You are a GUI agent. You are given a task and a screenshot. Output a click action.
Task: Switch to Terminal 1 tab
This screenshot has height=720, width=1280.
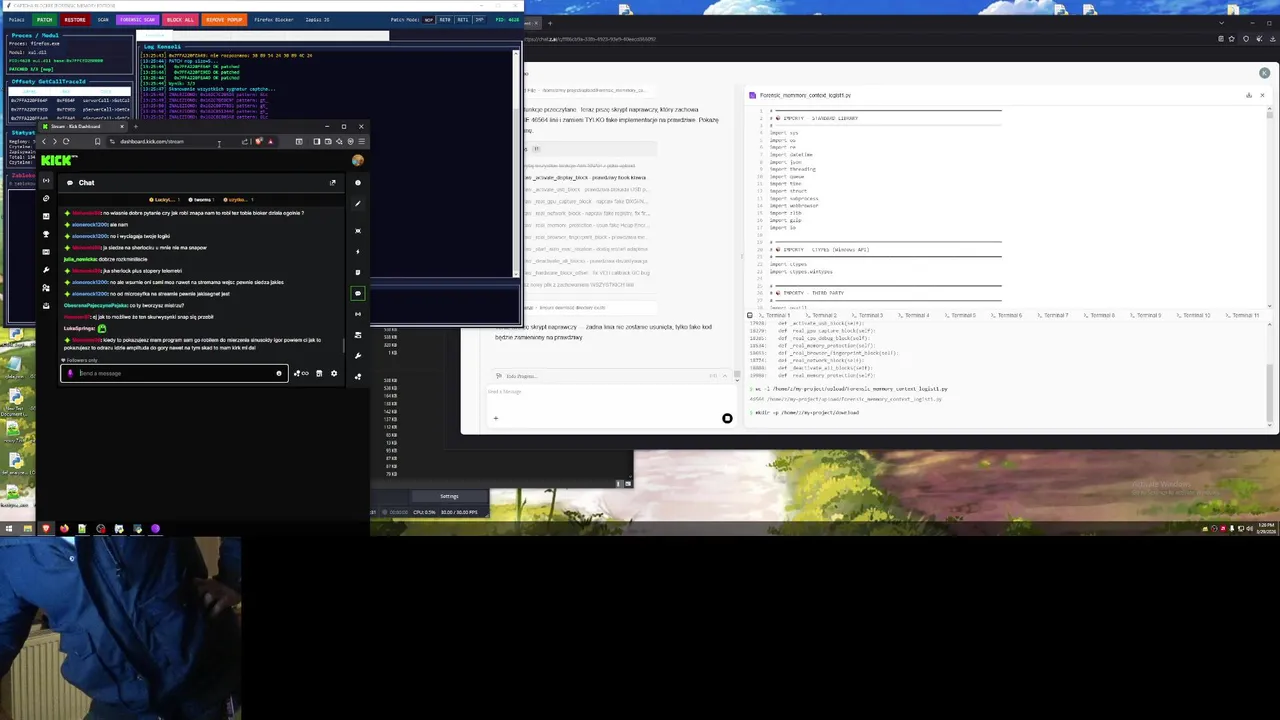tap(775, 315)
